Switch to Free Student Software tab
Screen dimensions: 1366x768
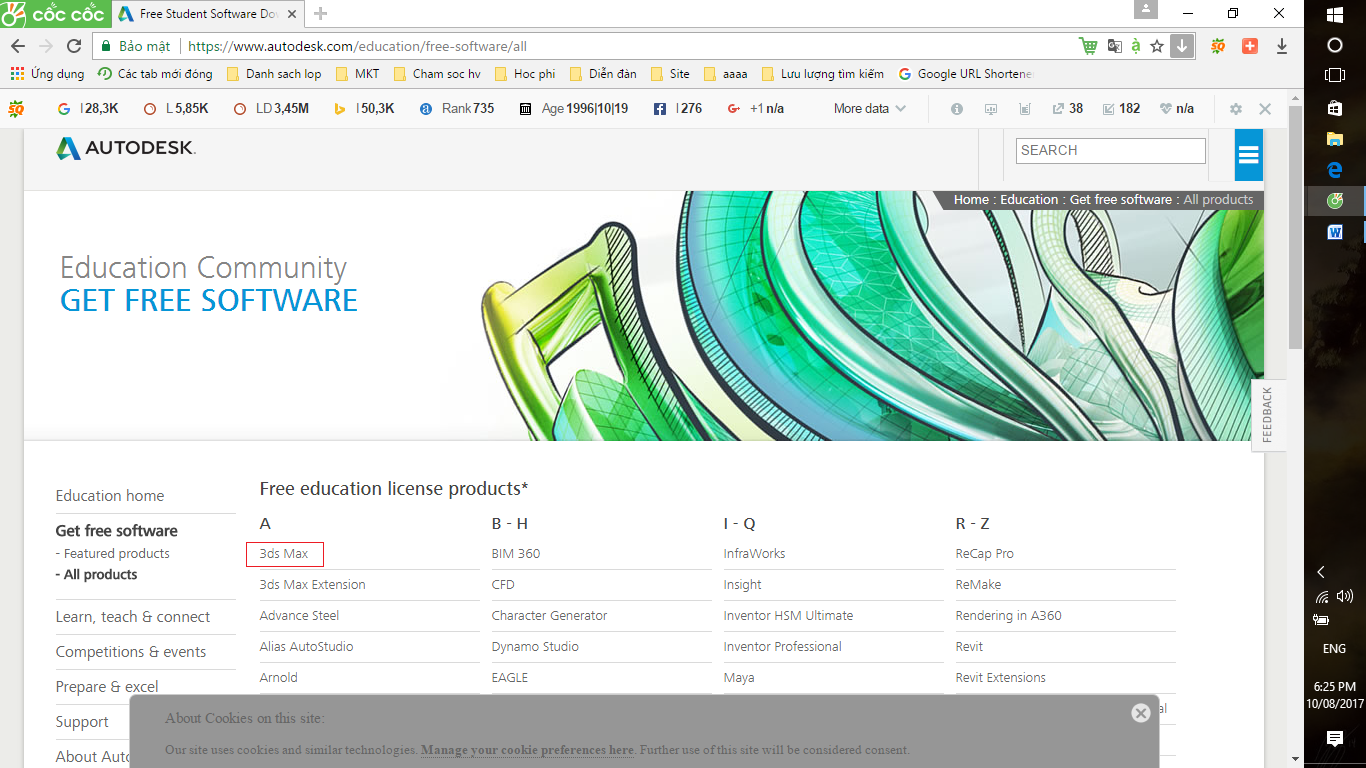(x=206, y=14)
